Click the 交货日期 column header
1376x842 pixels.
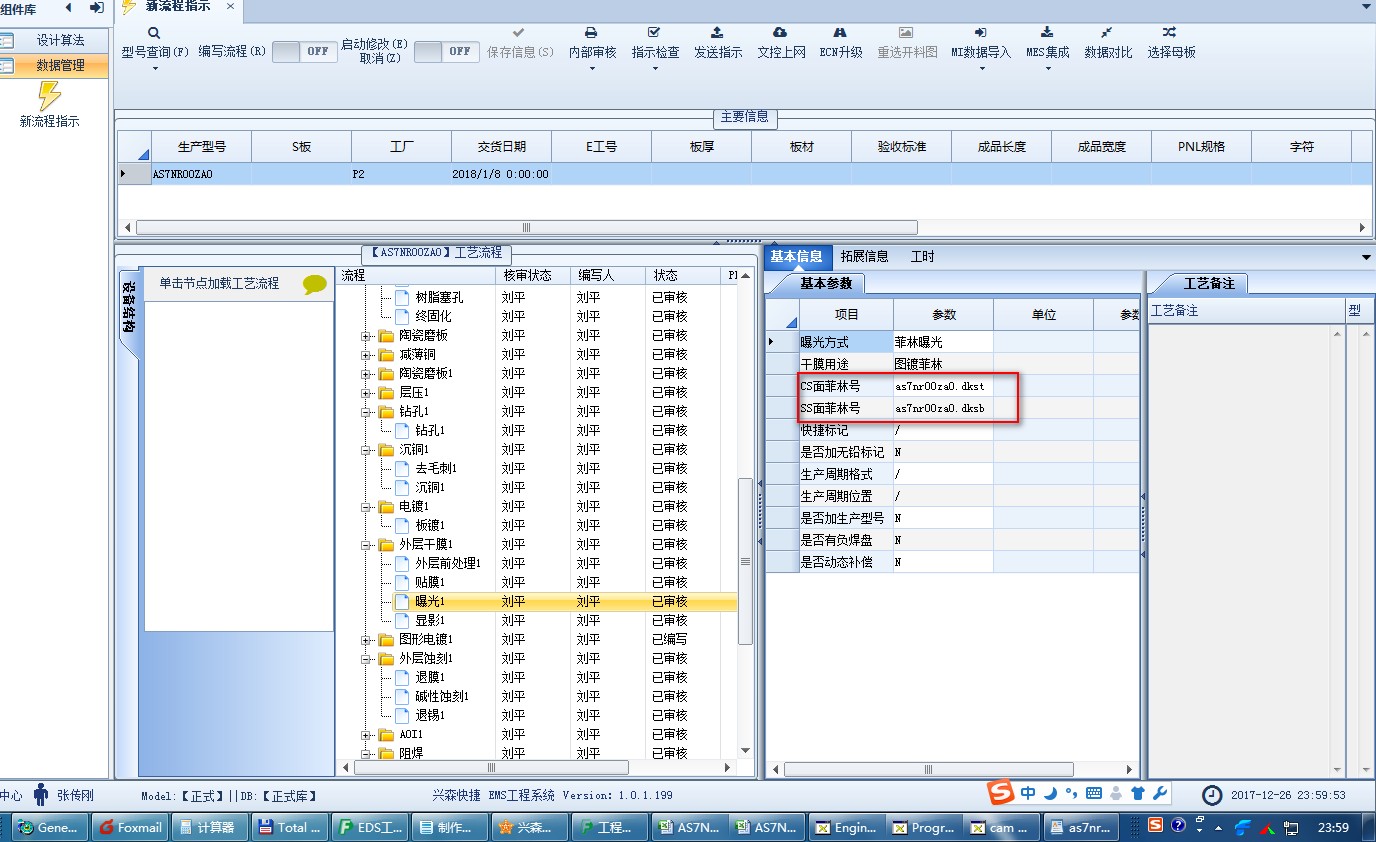pyautogui.click(x=501, y=147)
